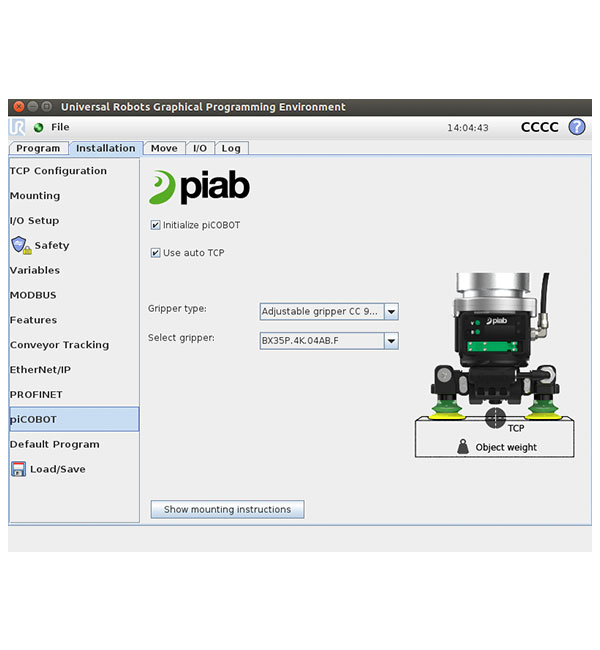The image size is (600, 650).
Task: Click Show mounting instructions button
Action: [x=227, y=509]
